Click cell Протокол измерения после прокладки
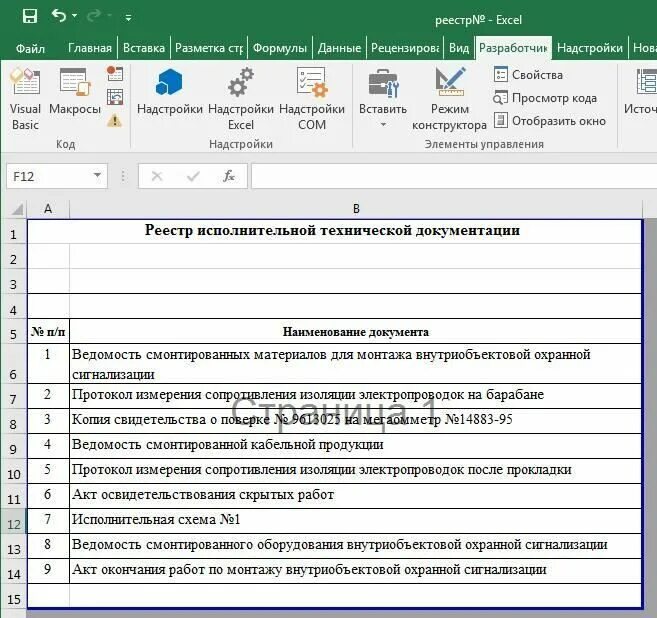Image resolution: width=657 pixels, height=618 pixels. [x=356, y=471]
